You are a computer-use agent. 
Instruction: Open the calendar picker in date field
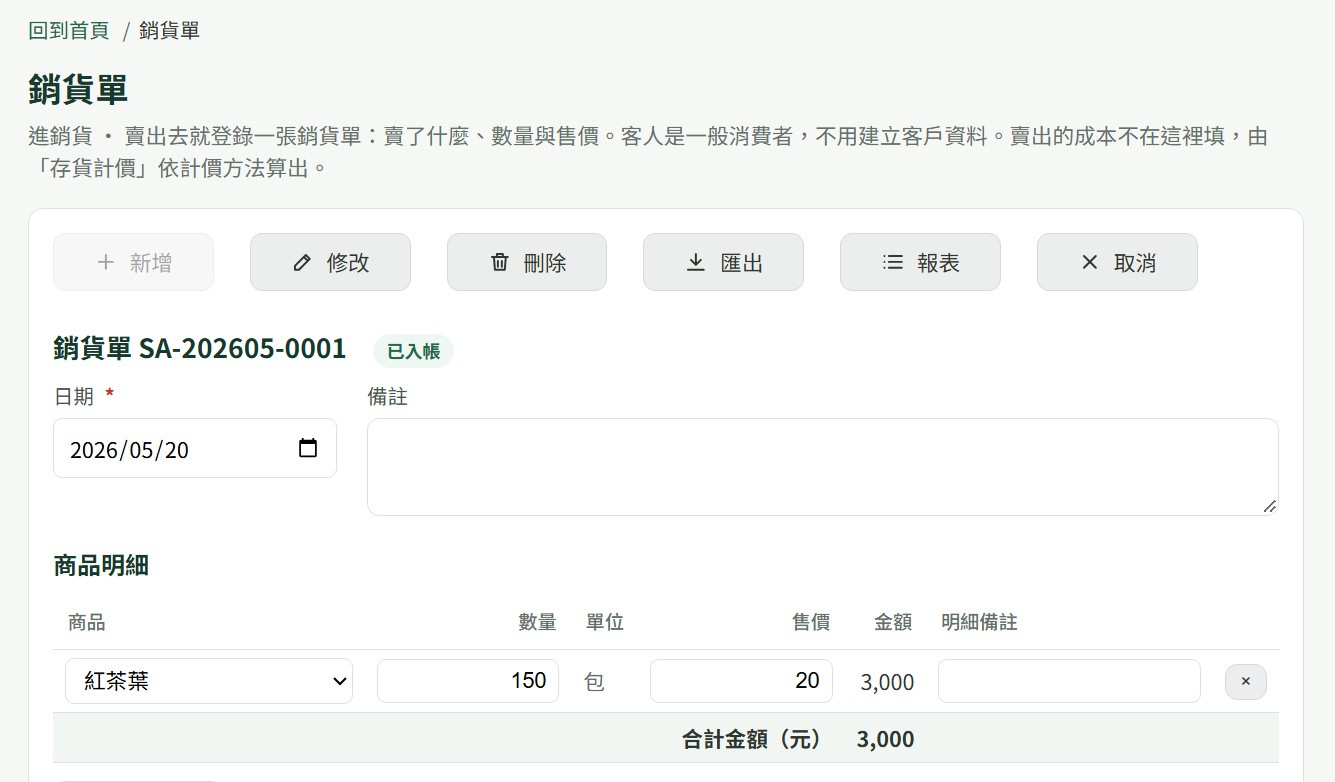point(308,448)
